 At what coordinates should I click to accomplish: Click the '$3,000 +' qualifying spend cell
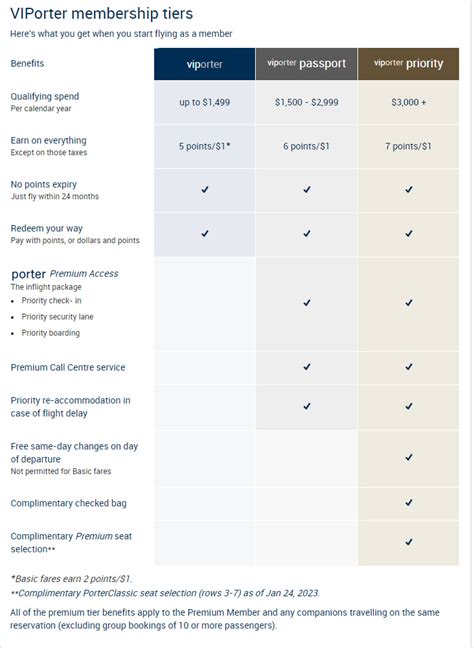point(408,102)
